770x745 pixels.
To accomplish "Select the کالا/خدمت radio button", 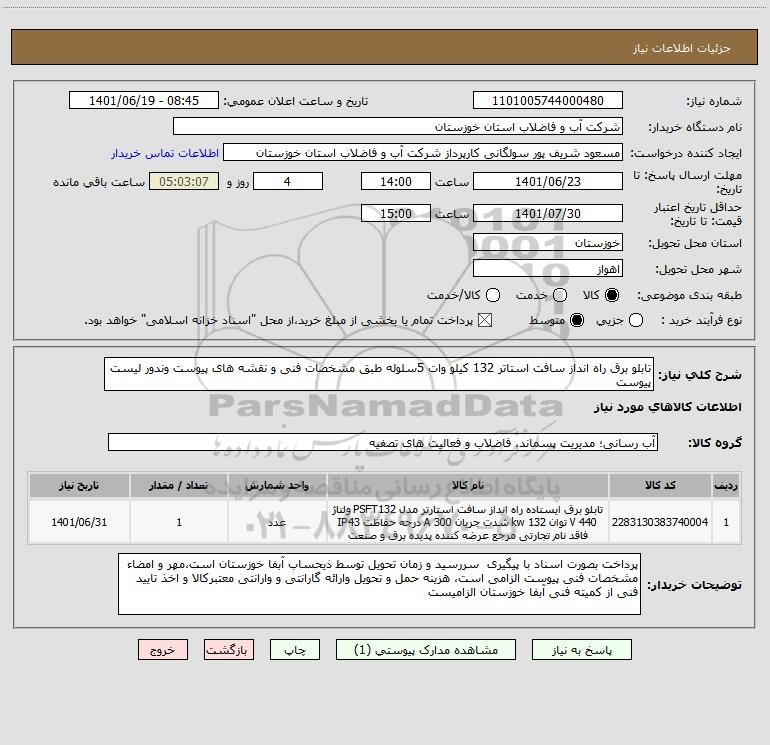I will (x=493, y=295).
